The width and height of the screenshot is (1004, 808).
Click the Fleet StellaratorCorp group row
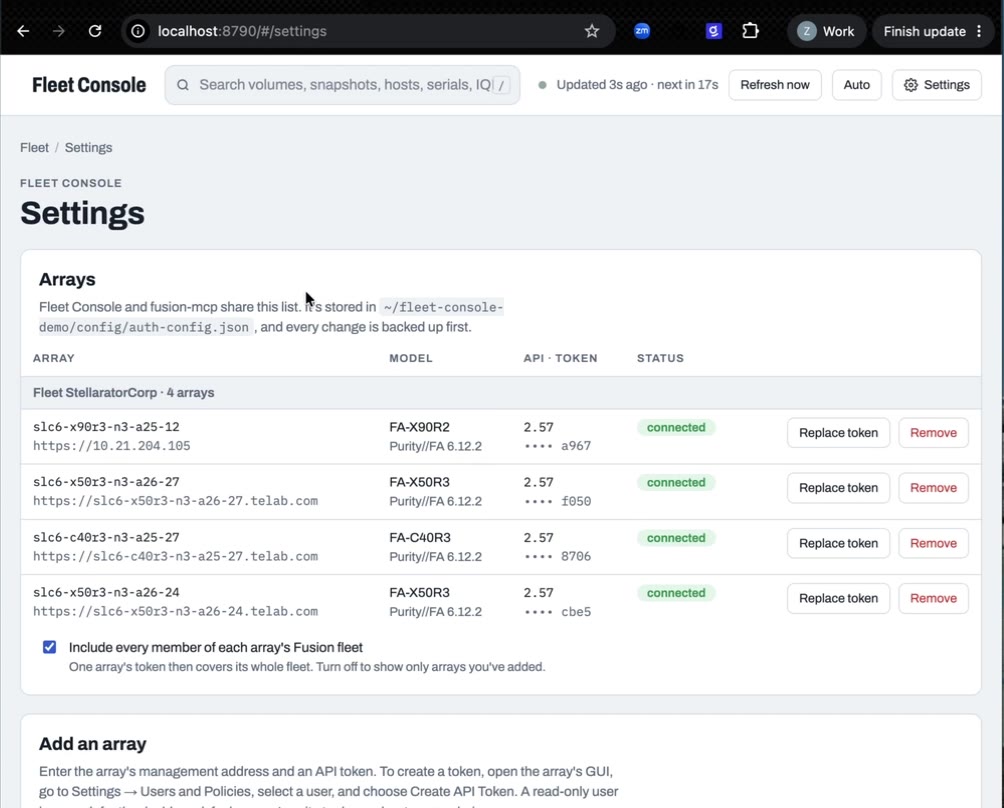click(501, 392)
